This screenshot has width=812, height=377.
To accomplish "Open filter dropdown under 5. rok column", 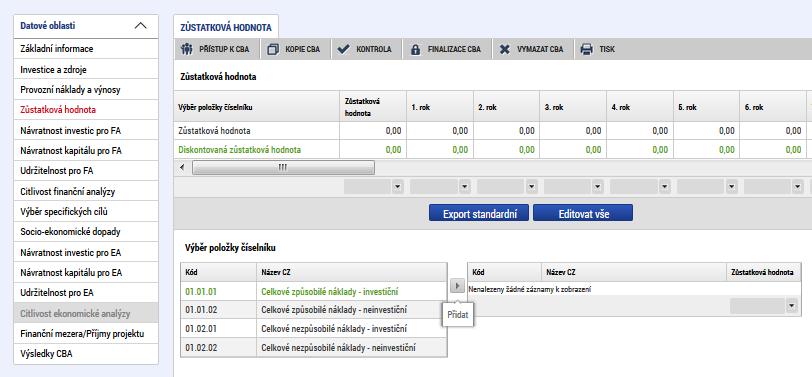I will [x=731, y=187].
